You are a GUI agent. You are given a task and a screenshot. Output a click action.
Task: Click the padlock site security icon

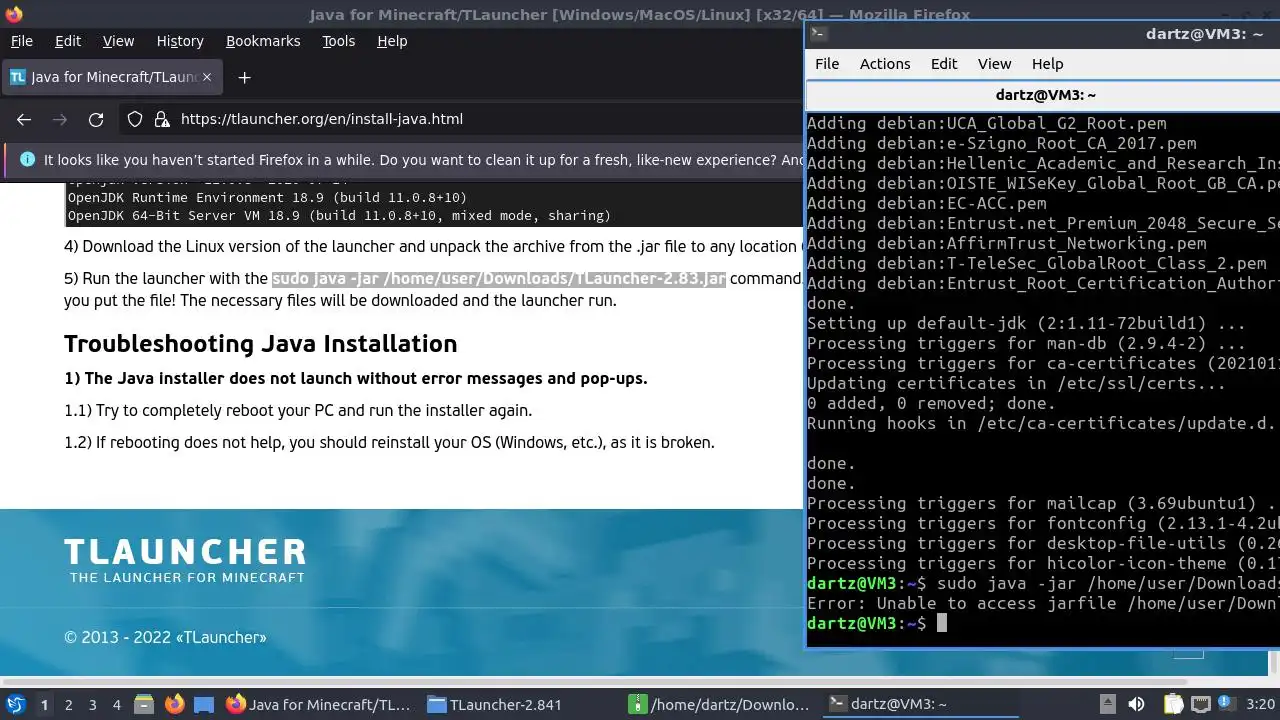pos(162,119)
